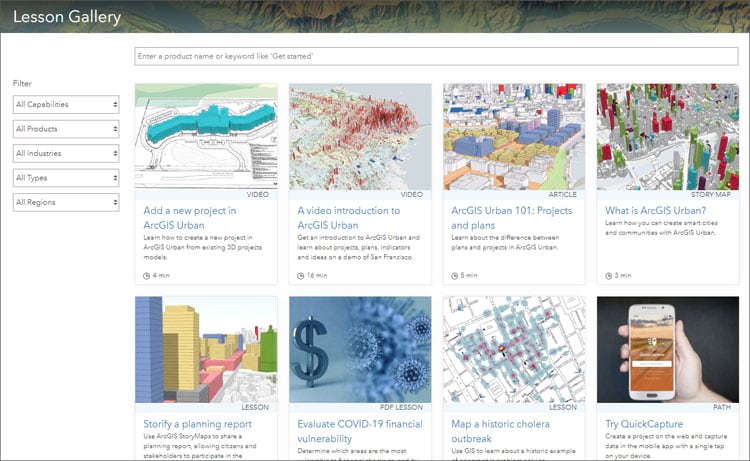Click the Lesson Gallery heading
This screenshot has width=750, height=461.
pyautogui.click(x=67, y=17)
